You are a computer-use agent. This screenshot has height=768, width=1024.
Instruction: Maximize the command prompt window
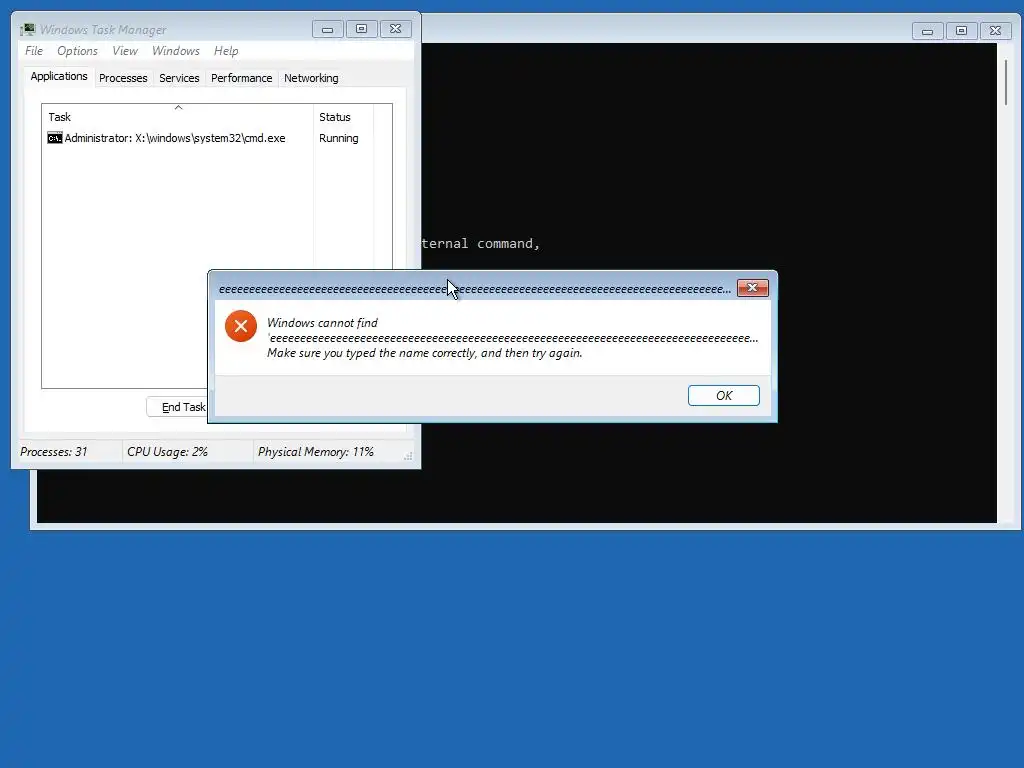click(961, 31)
